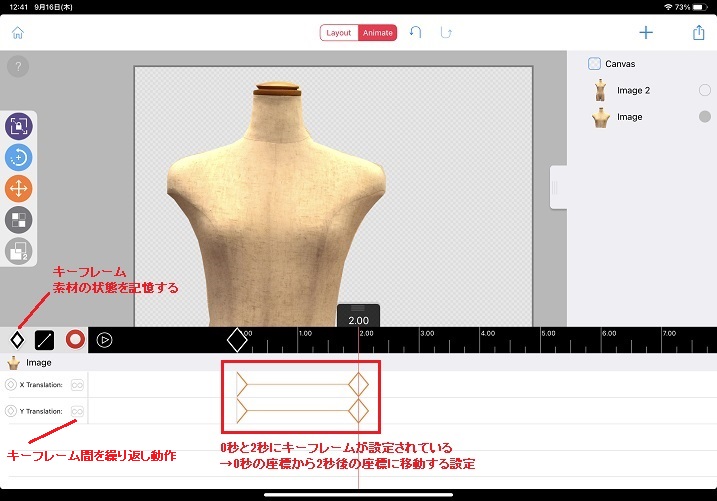Screen dimensions: 717x501
Task: Open the easing curve editor
Action: (45, 339)
